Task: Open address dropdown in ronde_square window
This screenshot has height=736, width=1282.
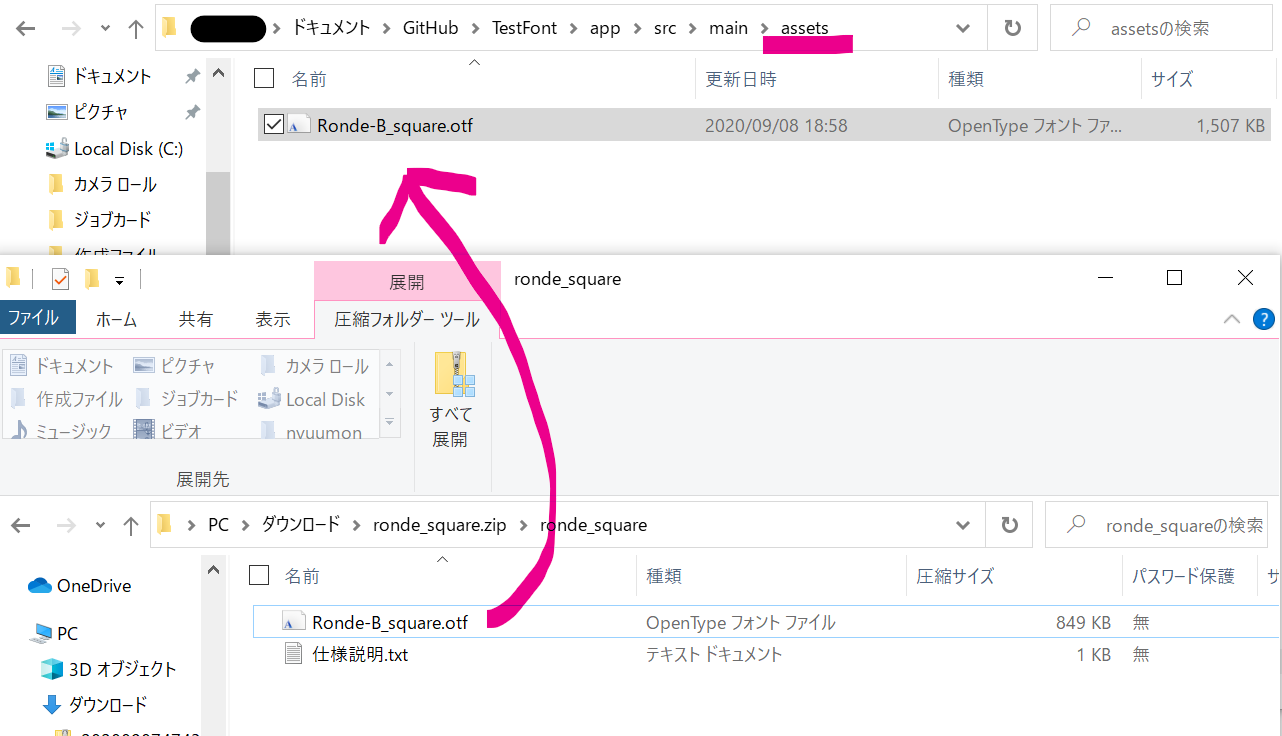Action: coord(962,525)
